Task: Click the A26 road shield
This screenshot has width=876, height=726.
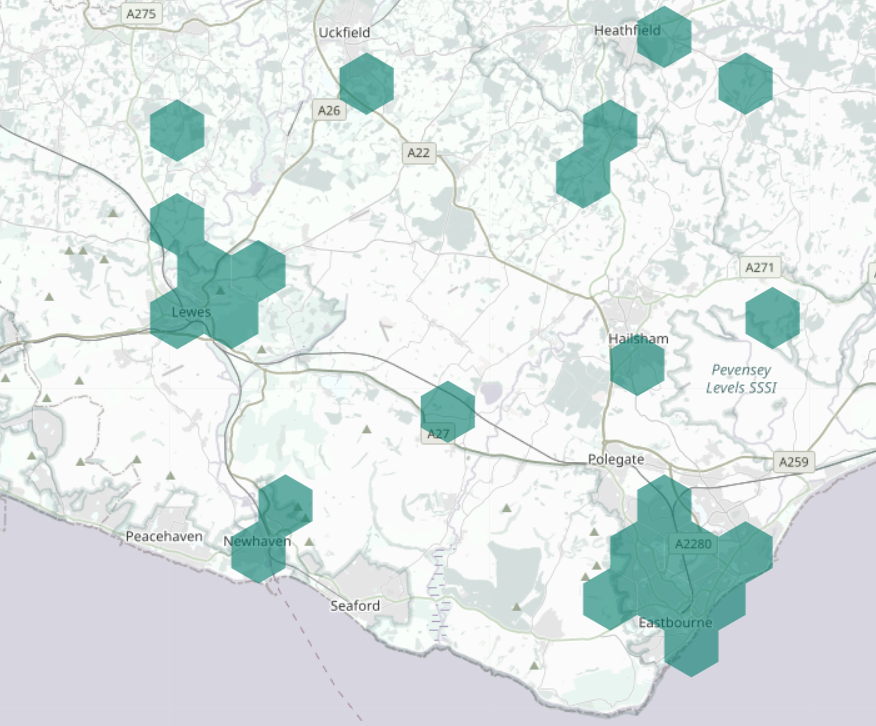Action: pyautogui.click(x=329, y=111)
